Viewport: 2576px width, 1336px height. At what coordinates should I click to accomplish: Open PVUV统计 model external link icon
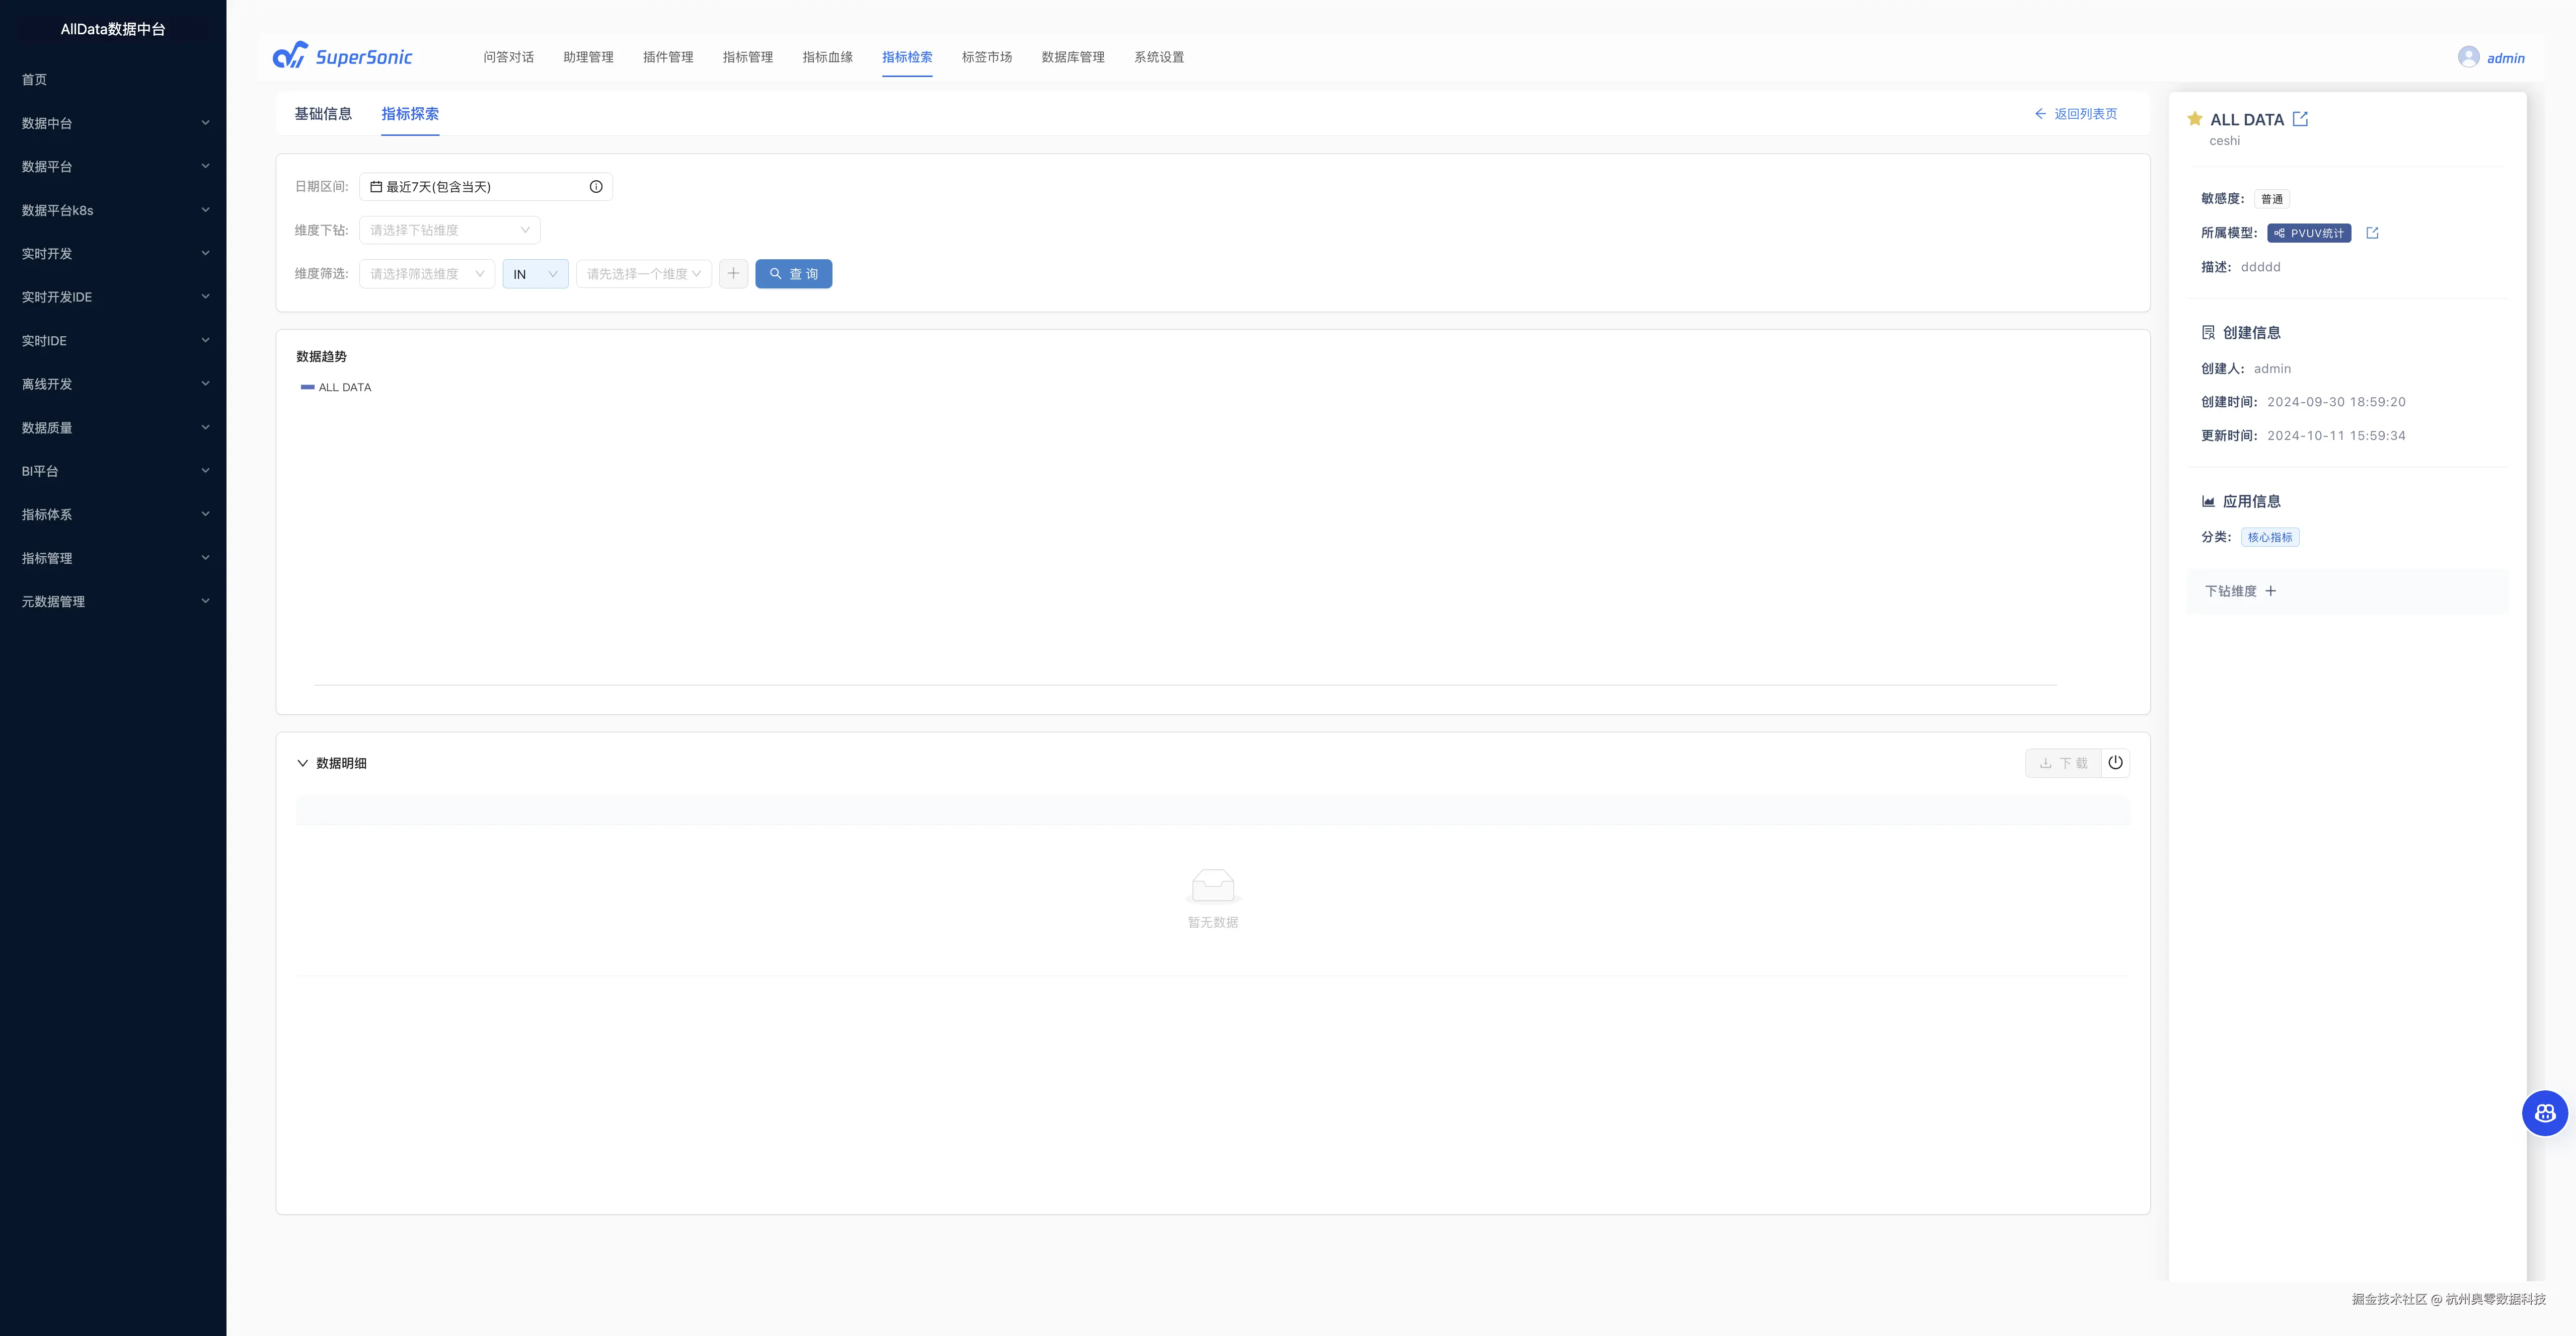tap(2372, 233)
